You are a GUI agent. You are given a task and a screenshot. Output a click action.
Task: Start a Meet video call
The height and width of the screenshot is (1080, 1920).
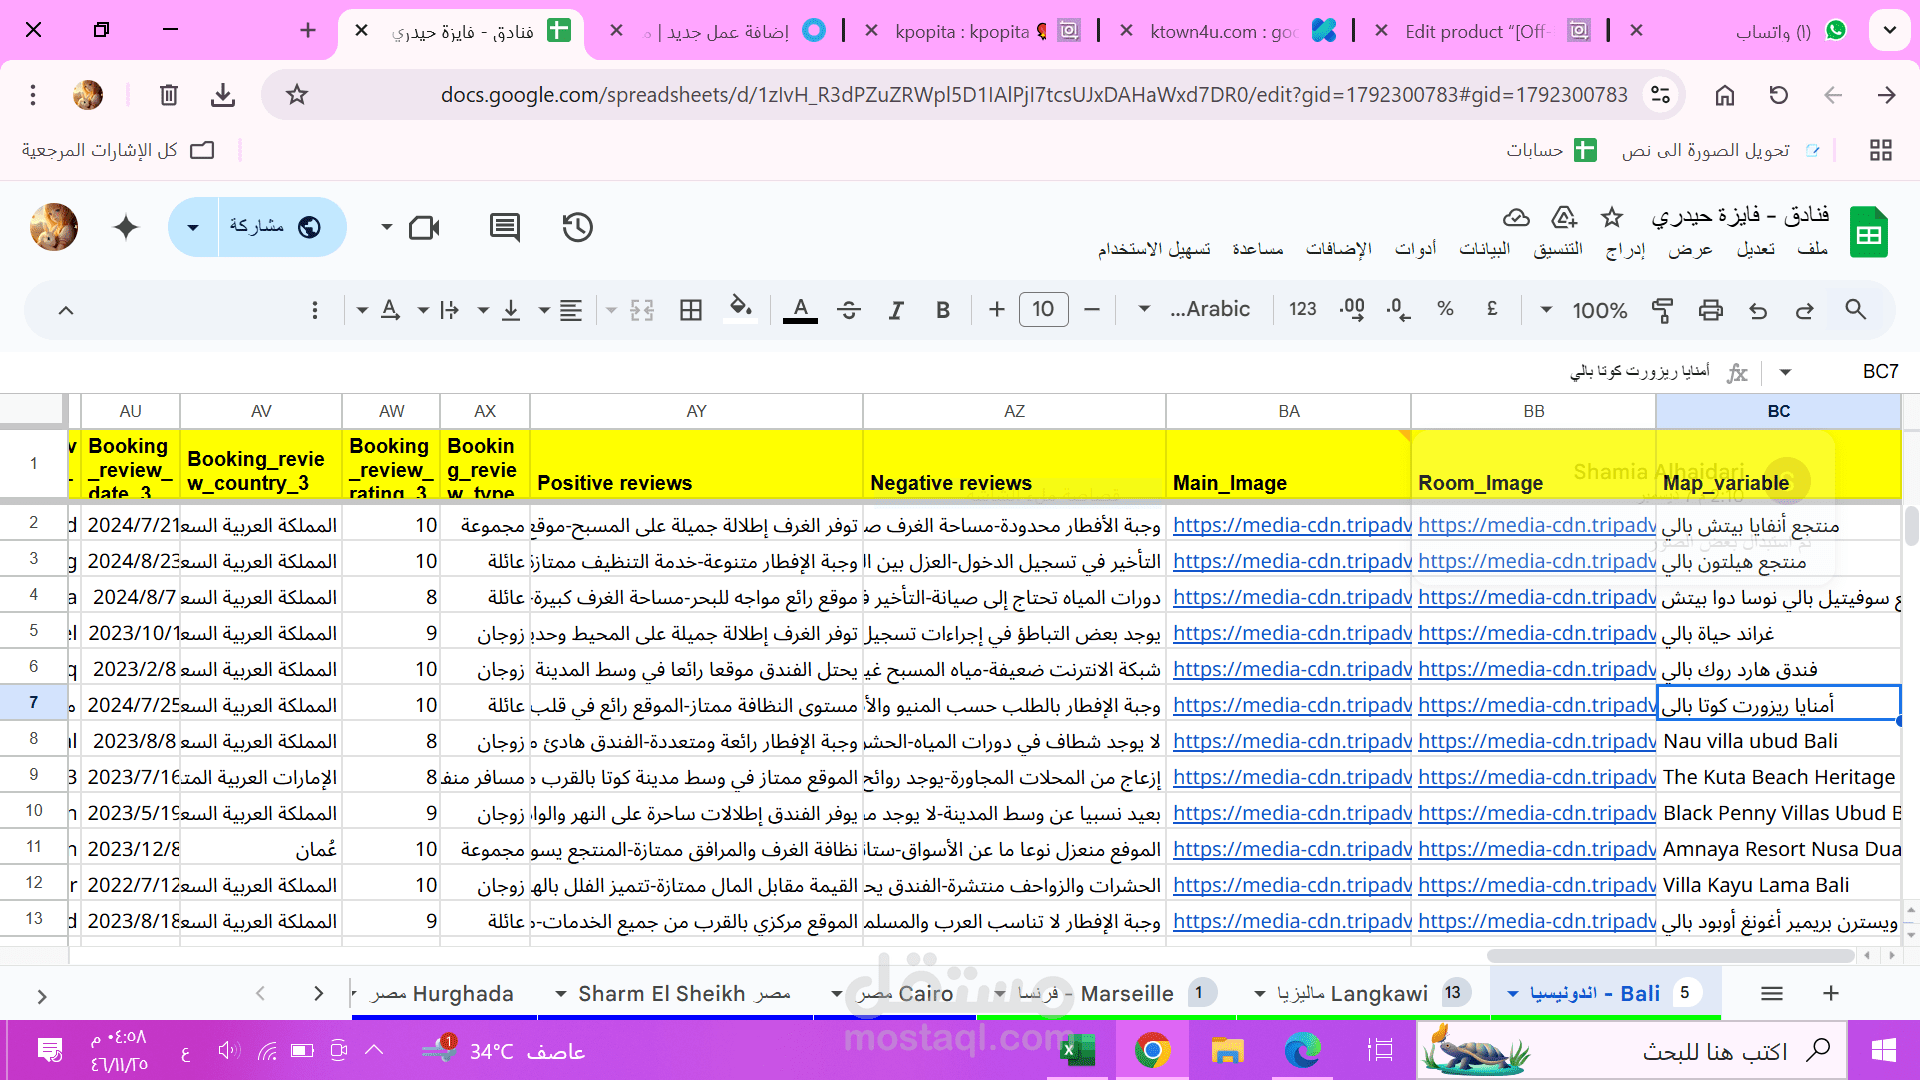point(424,228)
